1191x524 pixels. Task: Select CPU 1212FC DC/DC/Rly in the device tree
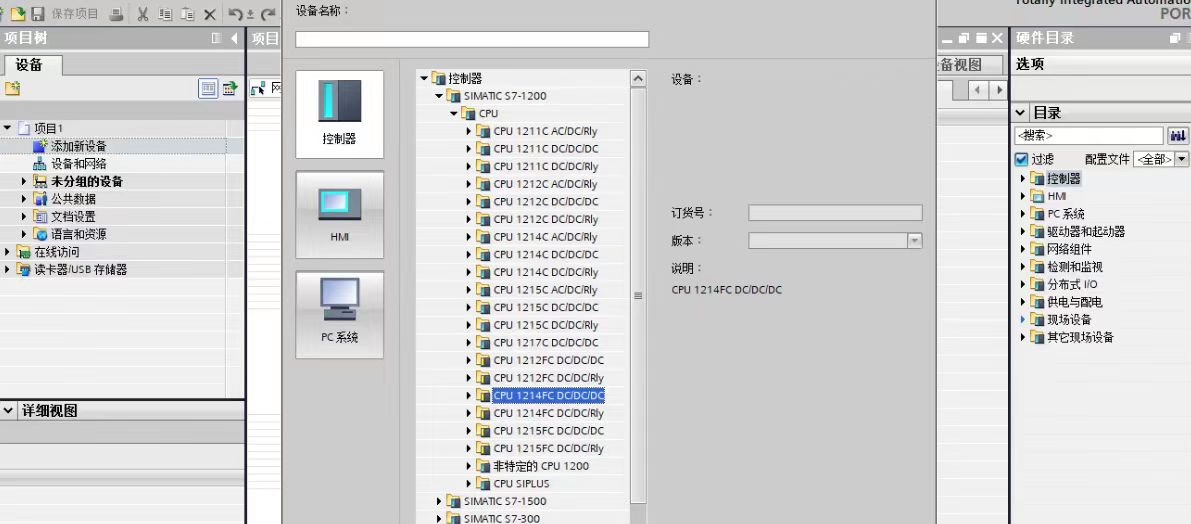[548, 378]
